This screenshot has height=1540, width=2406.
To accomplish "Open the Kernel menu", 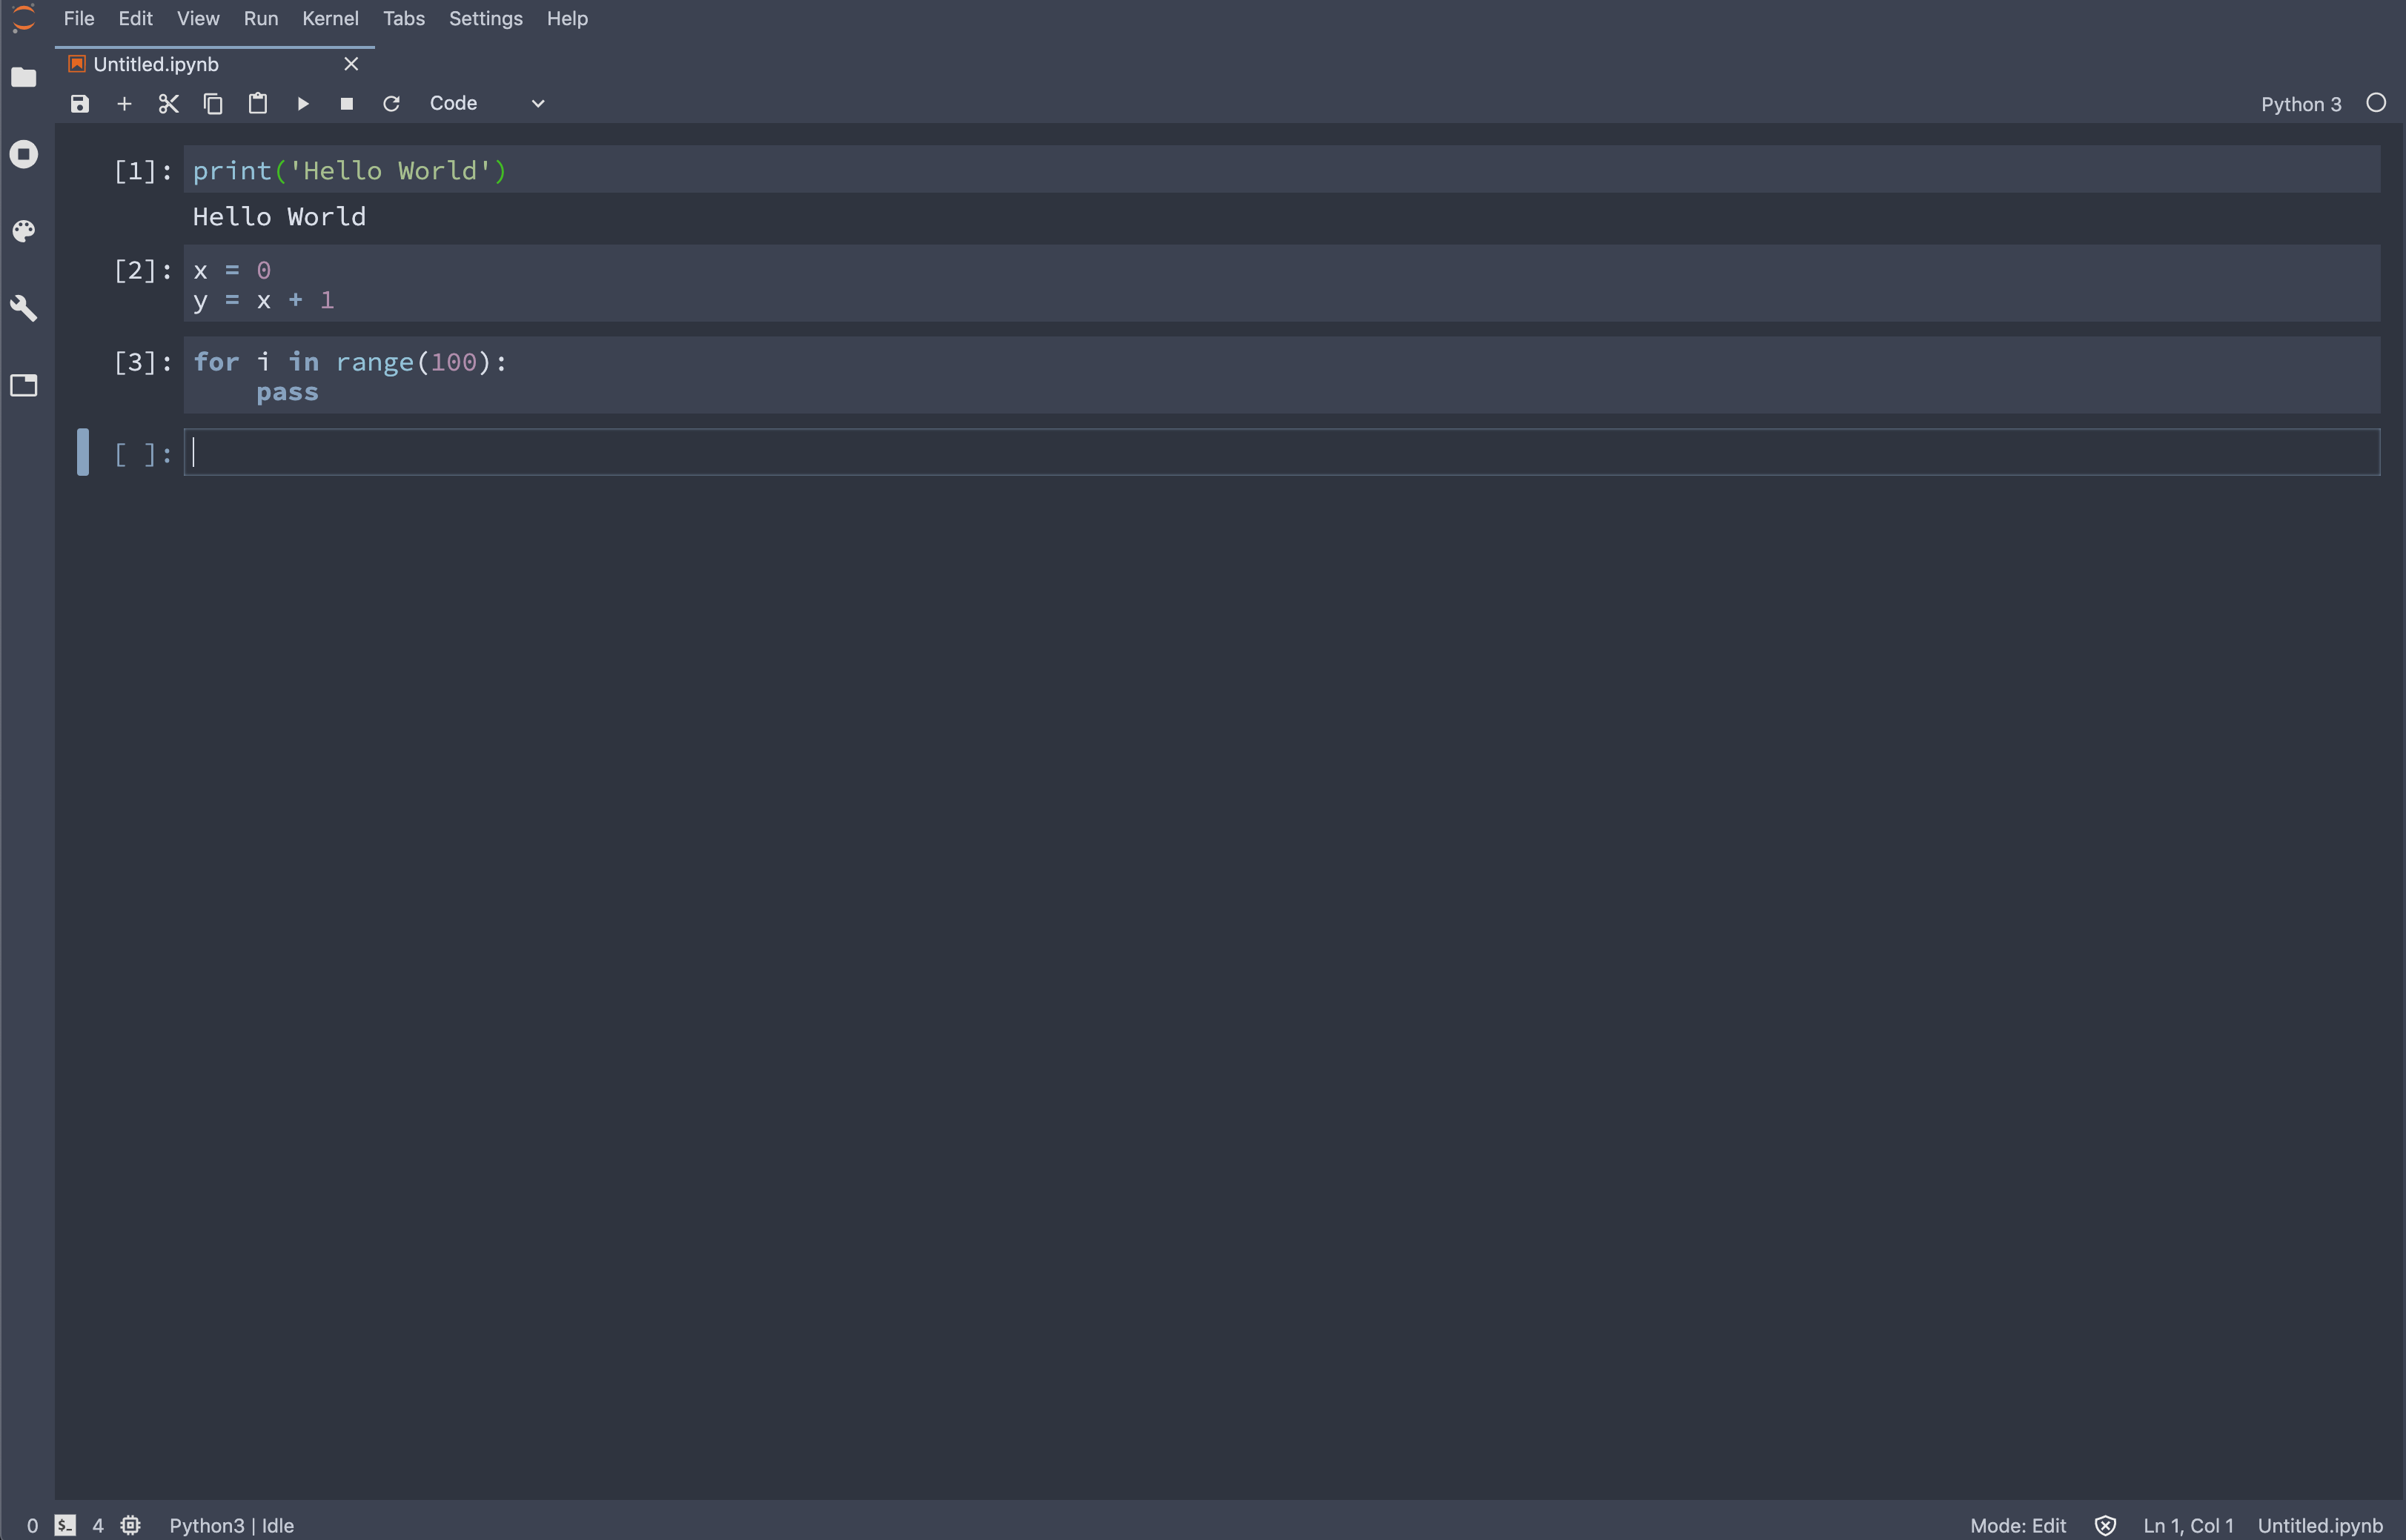I will [x=330, y=19].
